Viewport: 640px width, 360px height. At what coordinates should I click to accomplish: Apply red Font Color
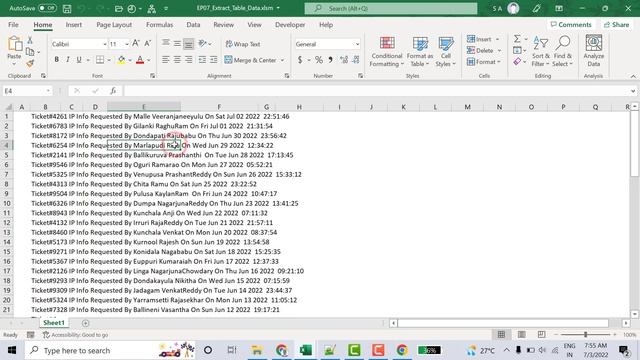pyautogui.click(x=140, y=60)
